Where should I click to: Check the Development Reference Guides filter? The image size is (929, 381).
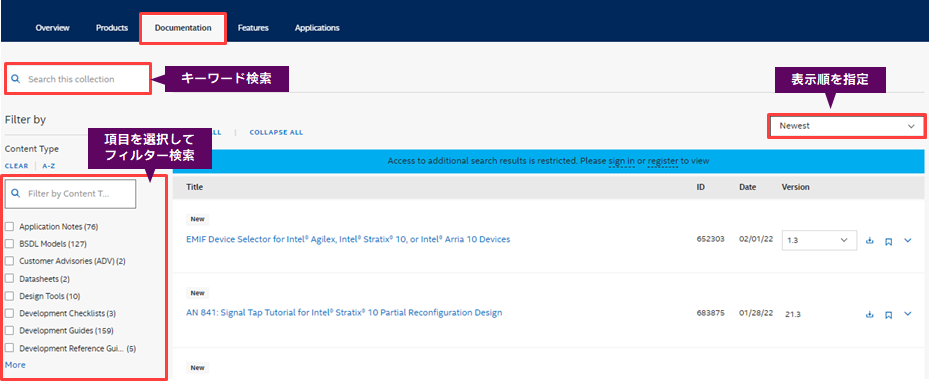(x=9, y=348)
